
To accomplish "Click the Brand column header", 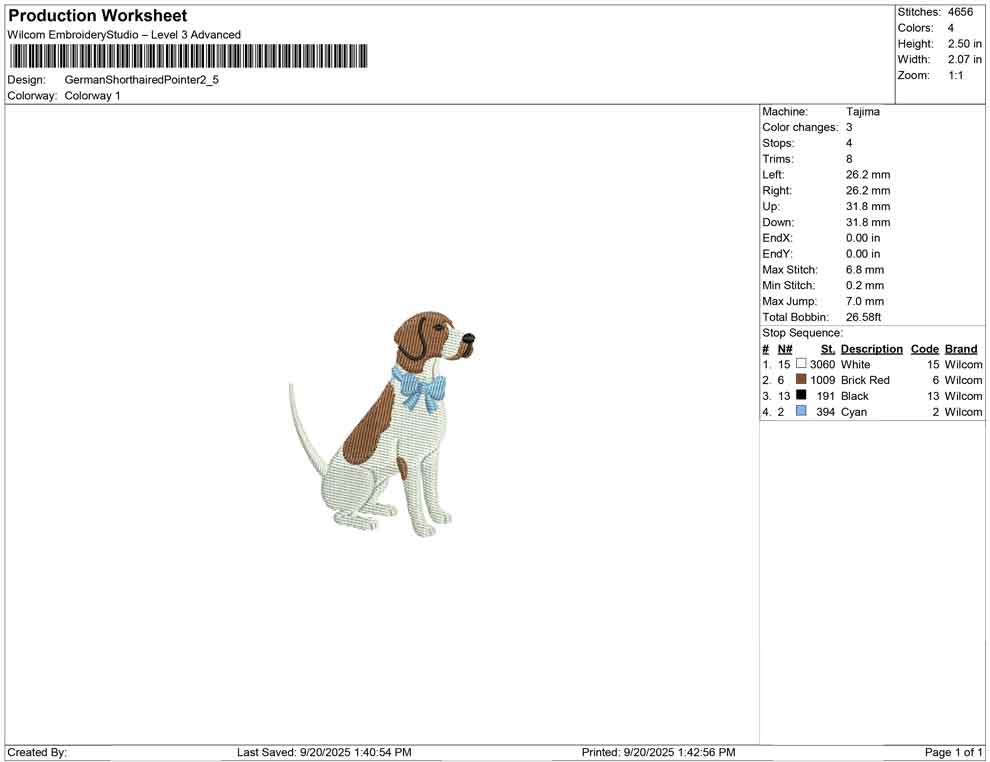I will [x=961, y=349].
